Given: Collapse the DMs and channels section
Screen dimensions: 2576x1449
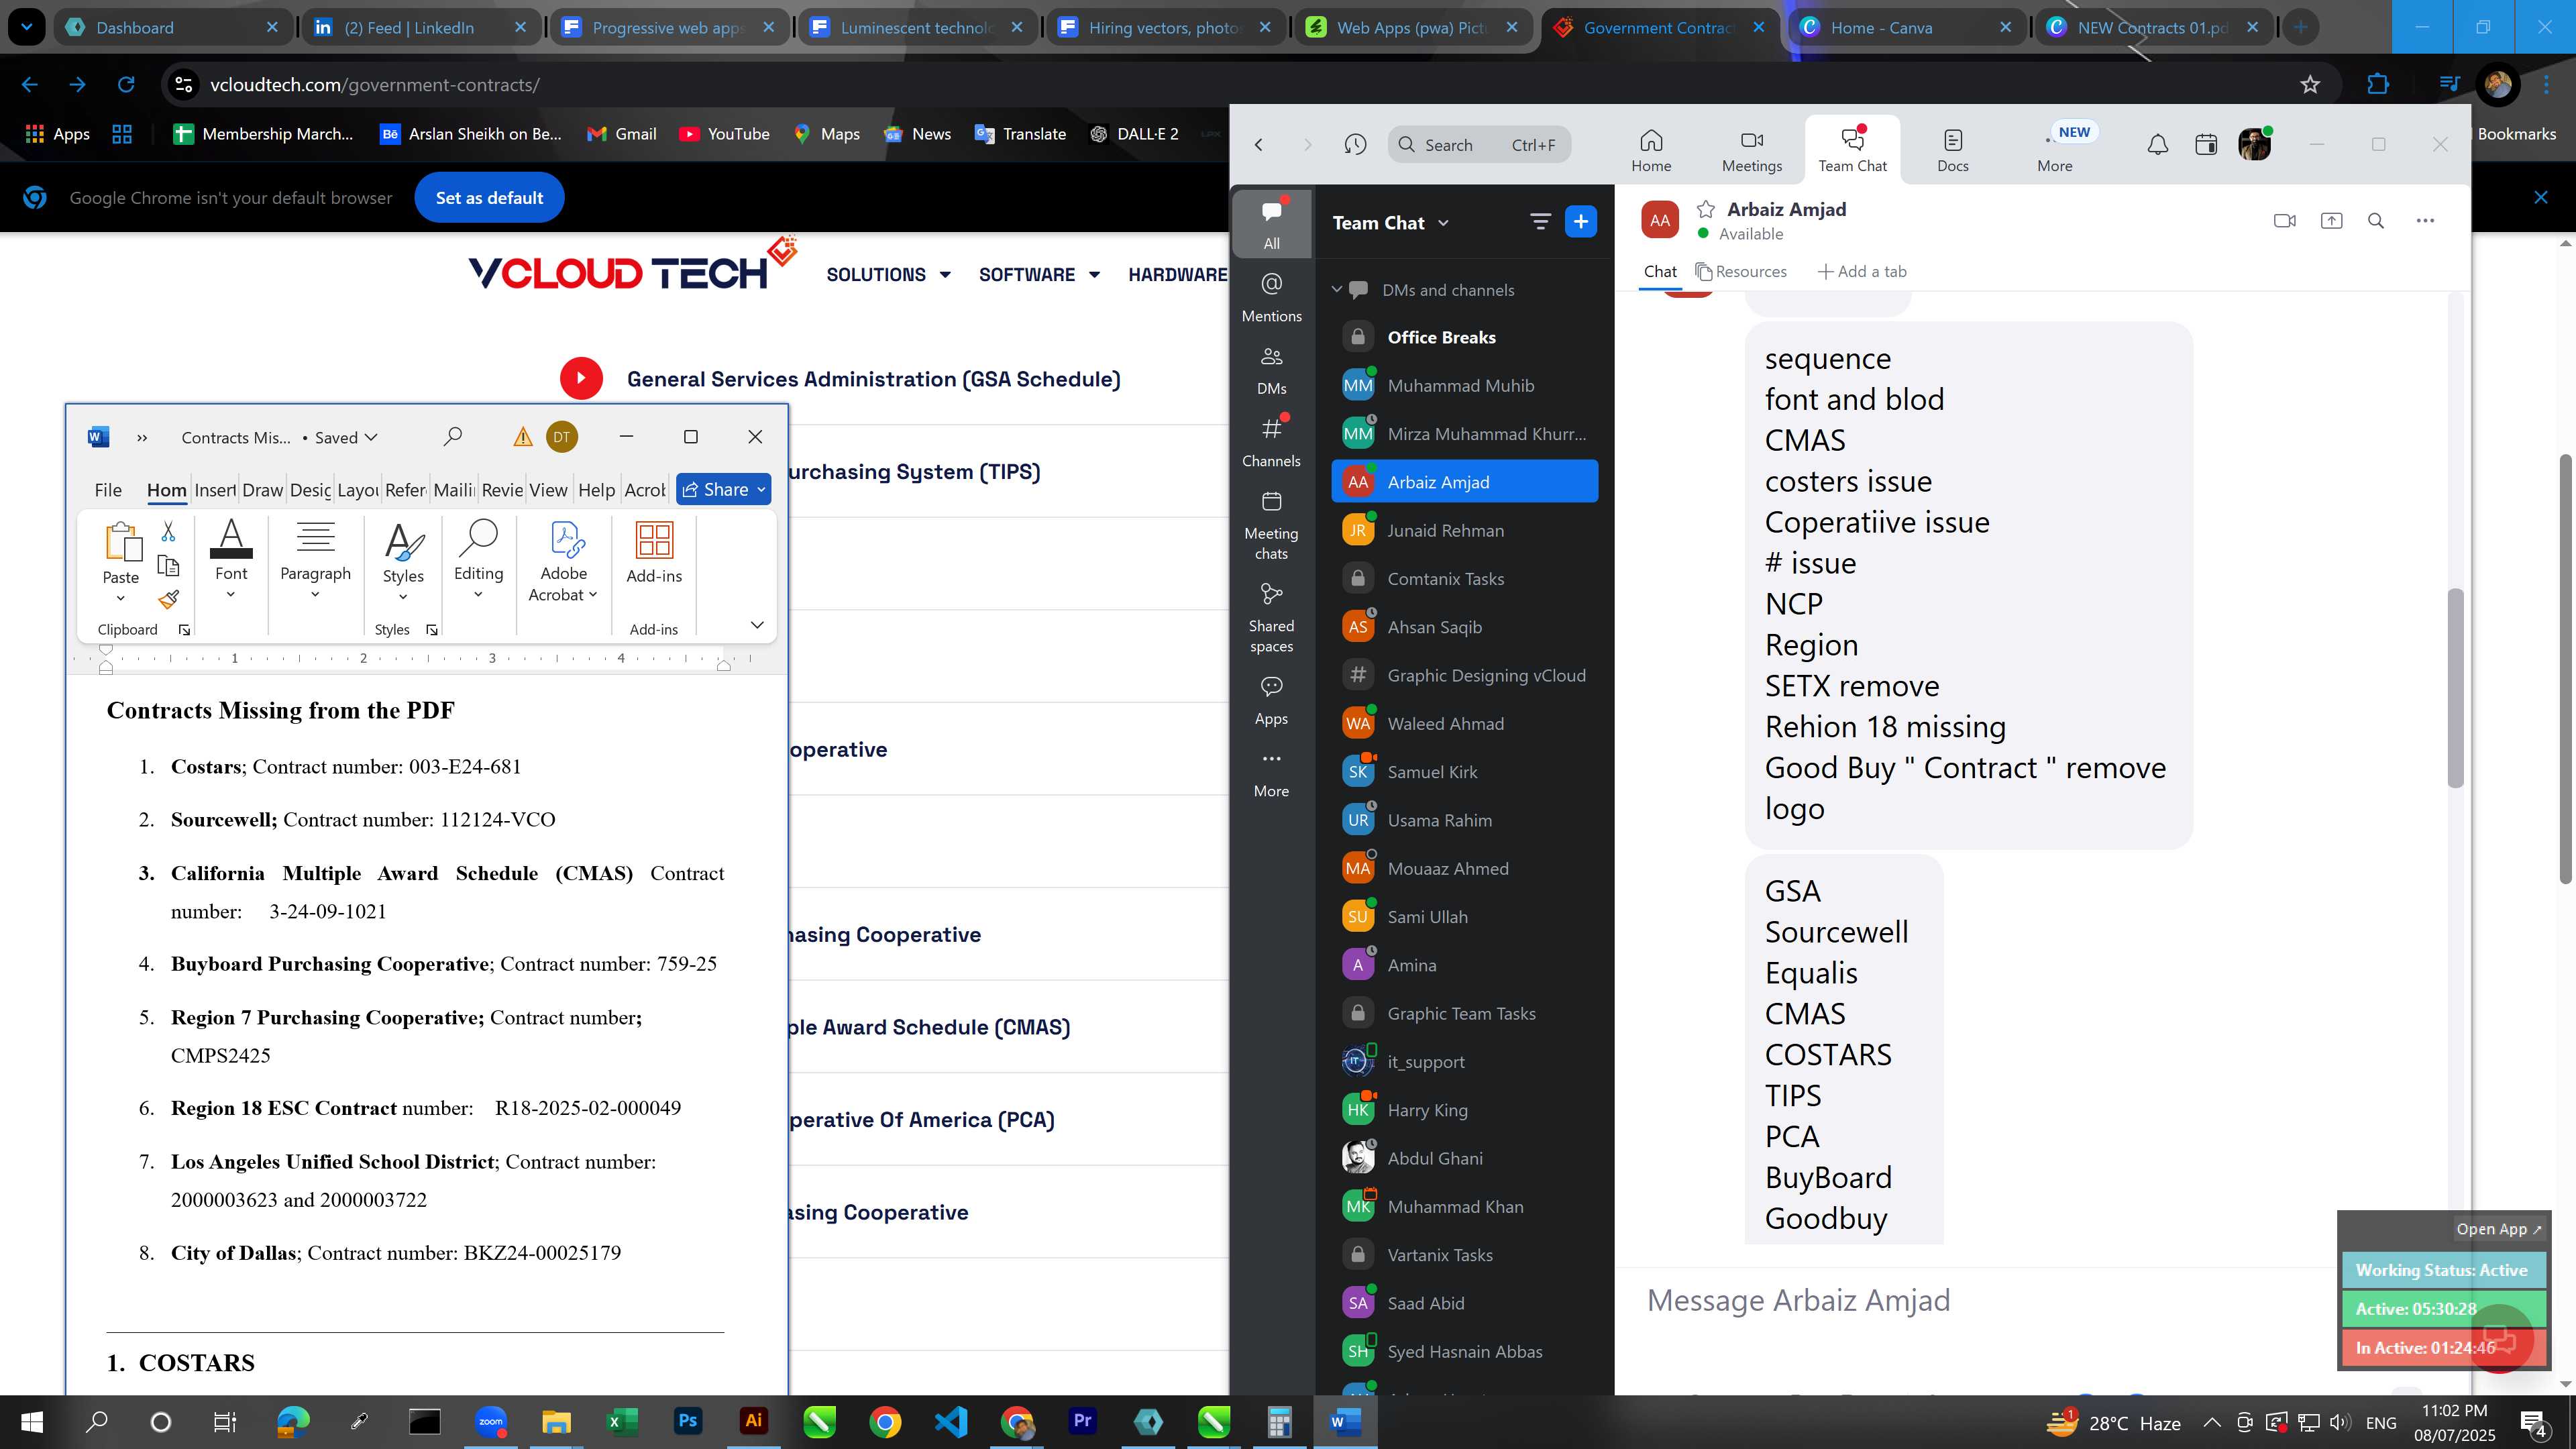Looking at the screenshot, I should (1336, 290).
